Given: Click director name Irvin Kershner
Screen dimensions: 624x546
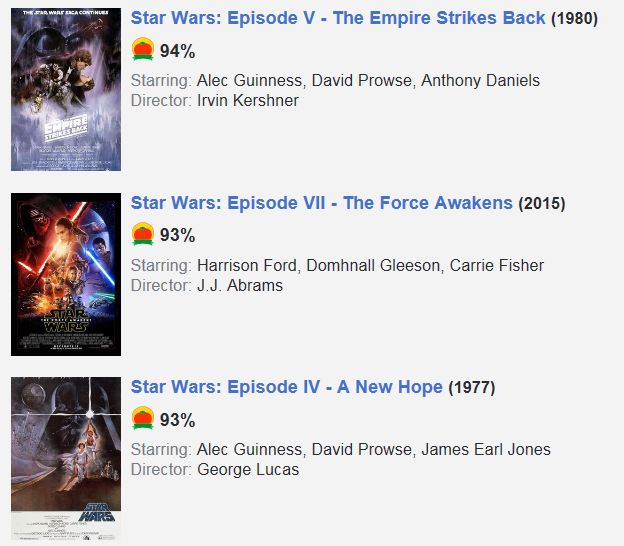Looking at the screenshot, I should click(247, 100).
